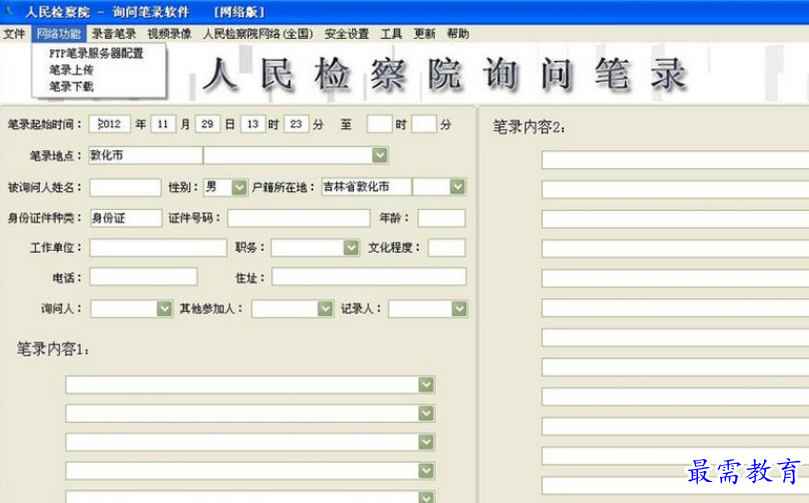Click the day field showing 29
Screen dimensions: 809x503
click(x=208, y=124)
